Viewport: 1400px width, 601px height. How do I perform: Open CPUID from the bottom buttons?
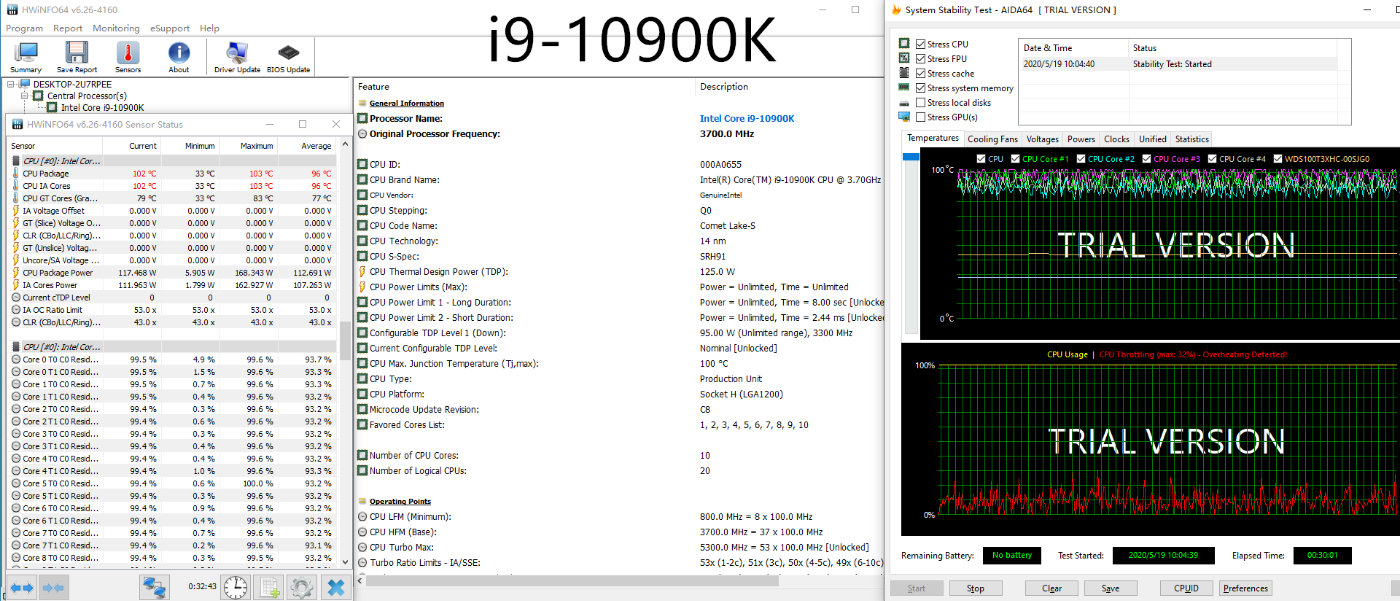(1186, 588)
